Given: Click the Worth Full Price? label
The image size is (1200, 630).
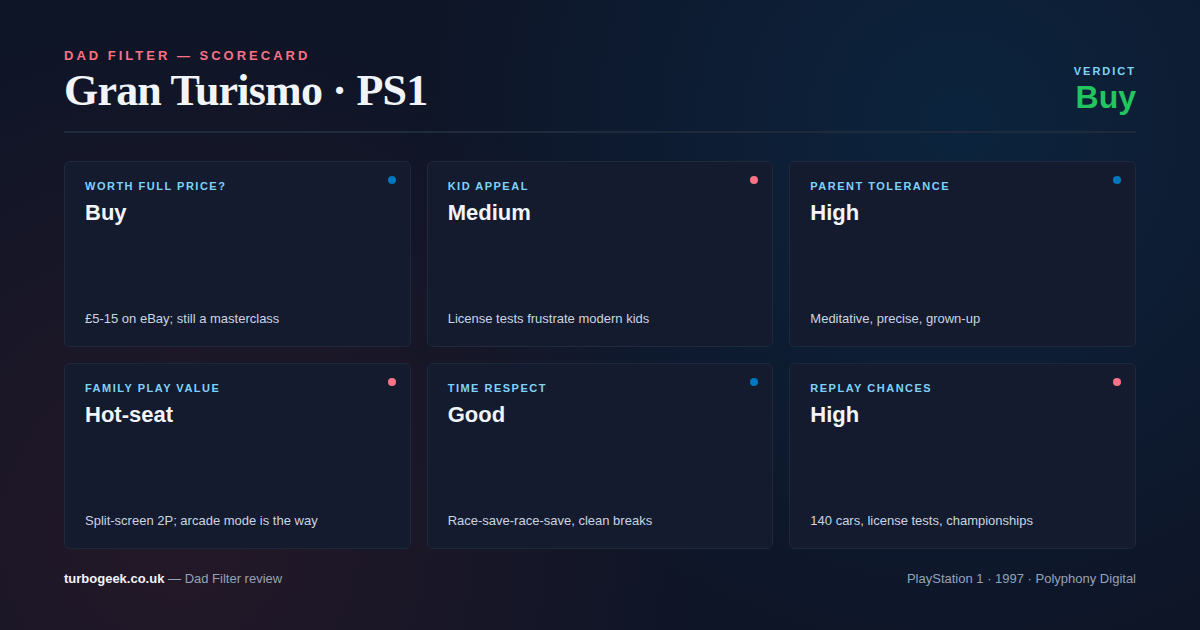Looking at the screenshot, I should click(x=155, y=186).
